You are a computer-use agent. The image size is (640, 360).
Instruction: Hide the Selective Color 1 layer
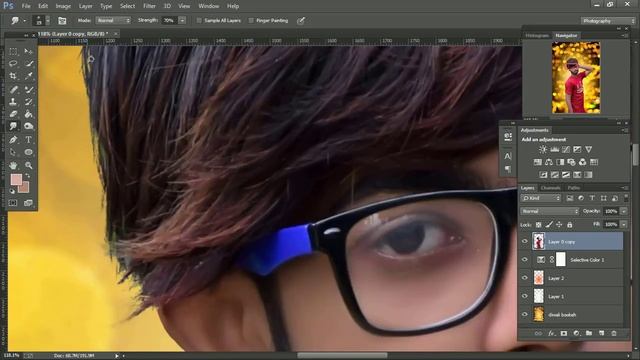(x=525, y=260)
